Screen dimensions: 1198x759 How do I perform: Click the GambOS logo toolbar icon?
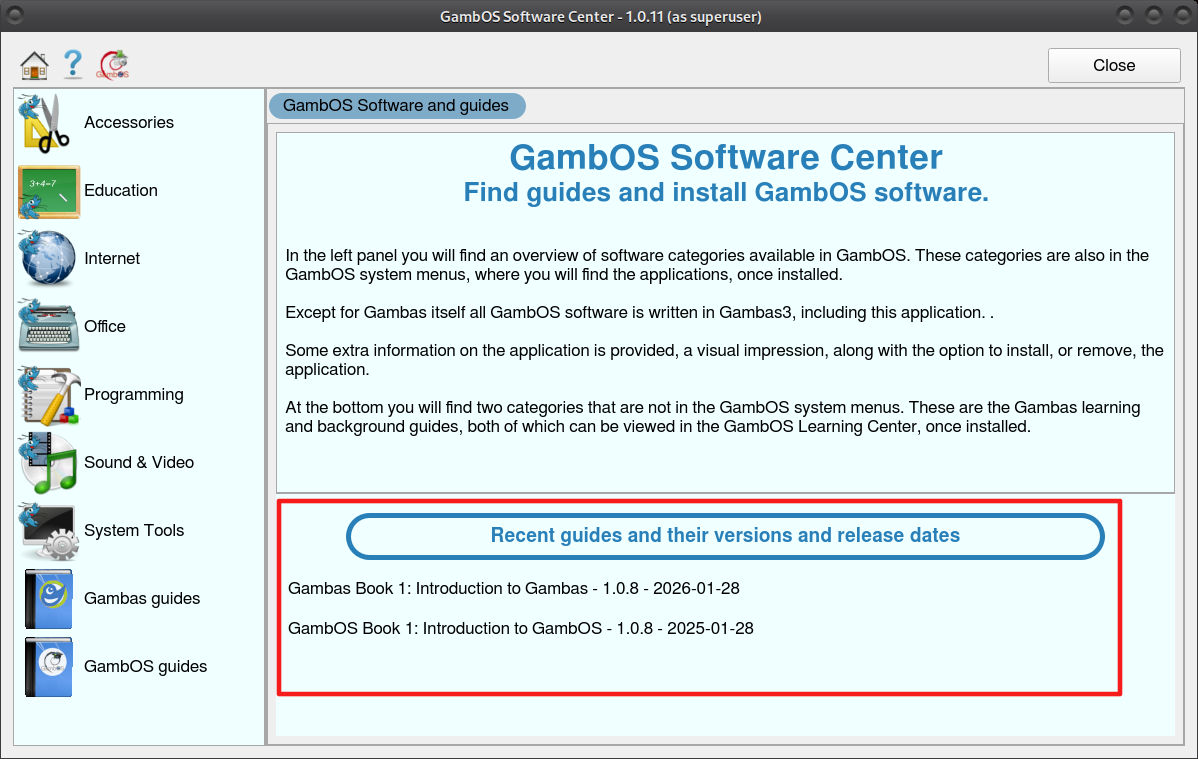point(113,66)
